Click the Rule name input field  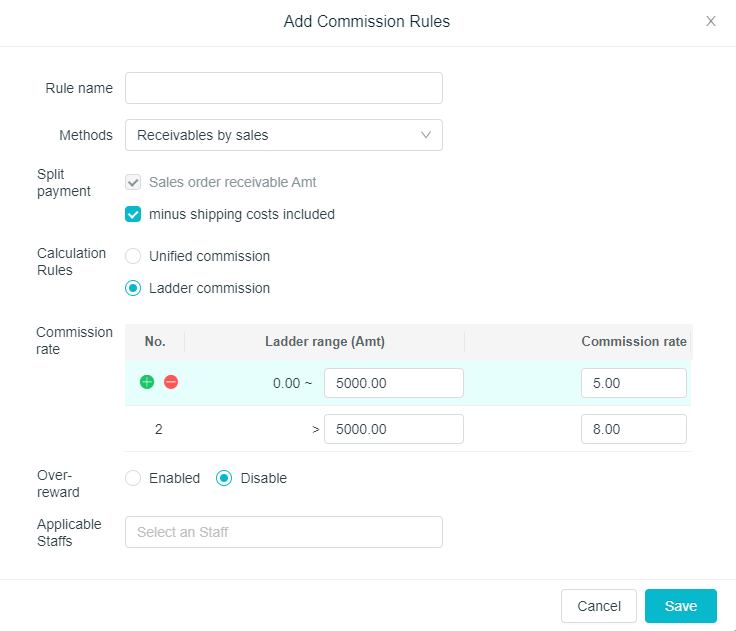[283, 88]
